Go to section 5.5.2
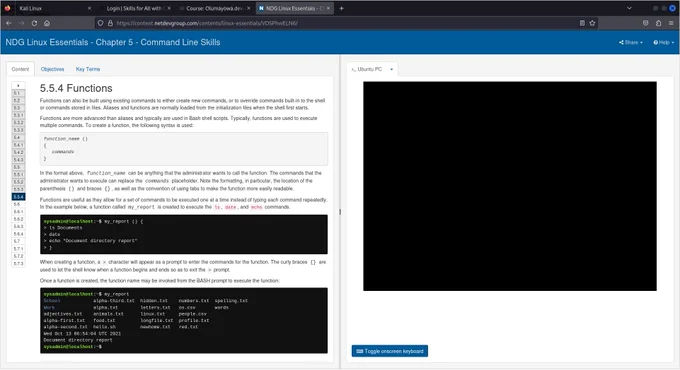 [x=18, y=182]
